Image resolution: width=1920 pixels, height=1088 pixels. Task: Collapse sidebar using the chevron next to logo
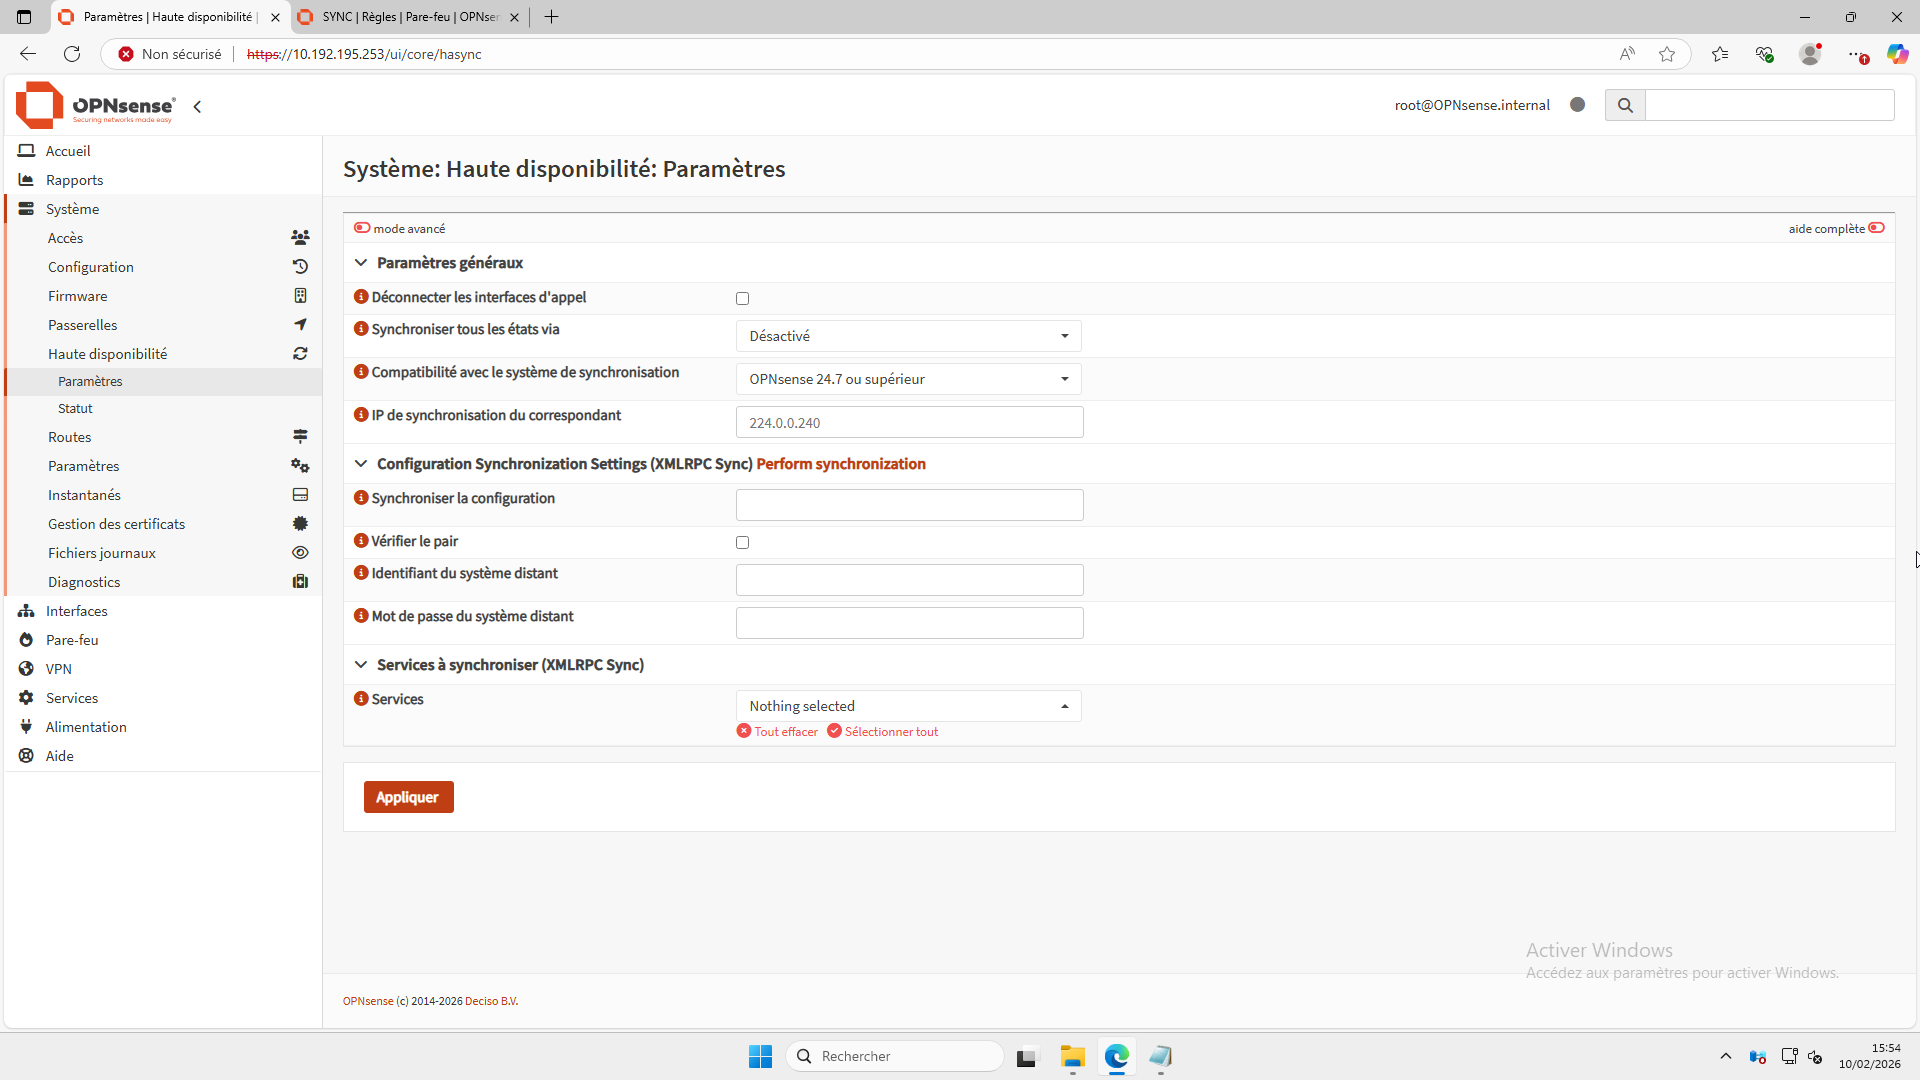(197, 107)
